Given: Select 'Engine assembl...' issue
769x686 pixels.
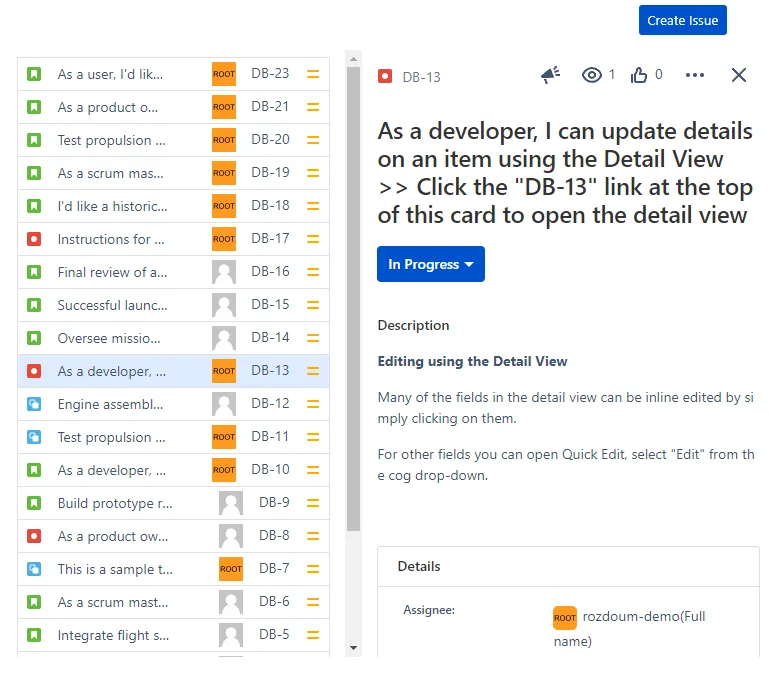Looking at the screenshot, I should [x=110, y=404].
